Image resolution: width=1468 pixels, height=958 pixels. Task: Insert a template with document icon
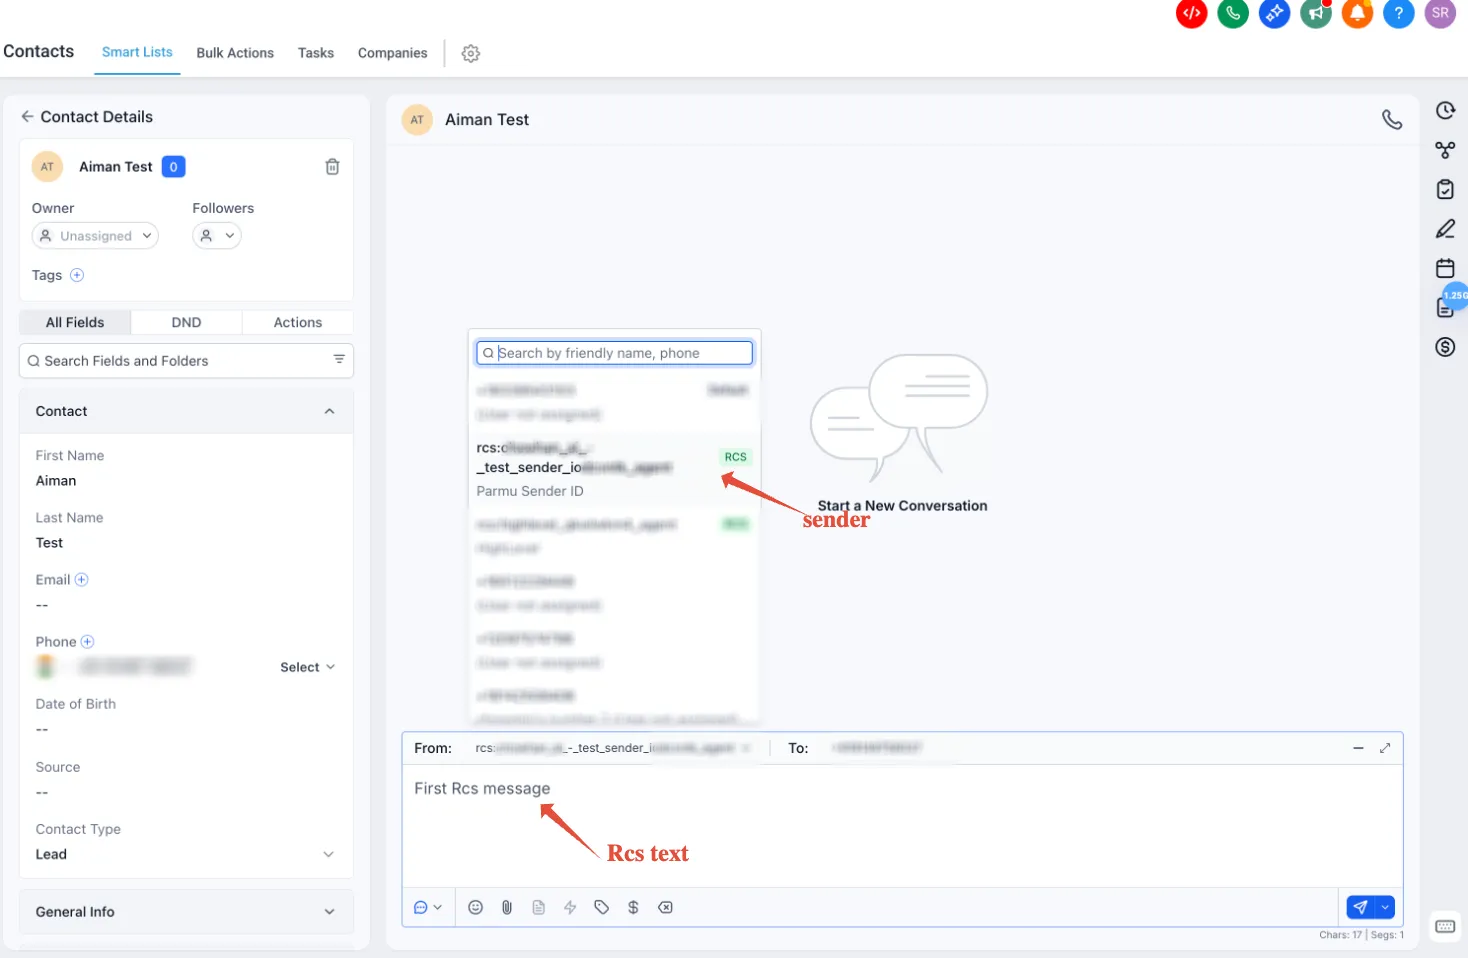(x=539, y=907)
